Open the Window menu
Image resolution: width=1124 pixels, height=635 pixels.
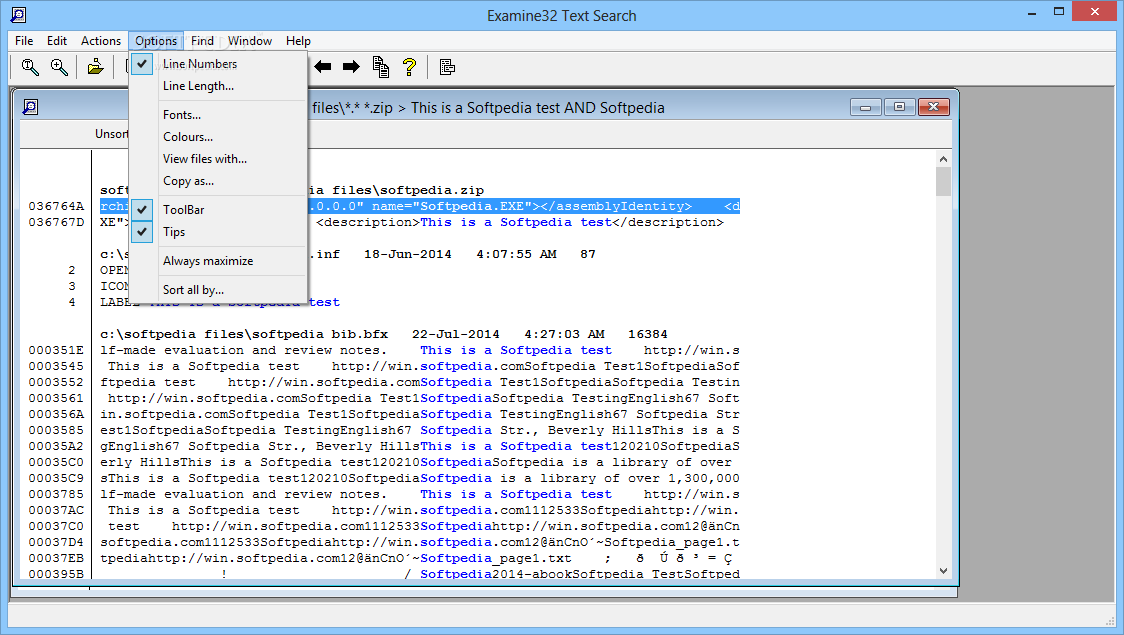[x=249, y=41]
